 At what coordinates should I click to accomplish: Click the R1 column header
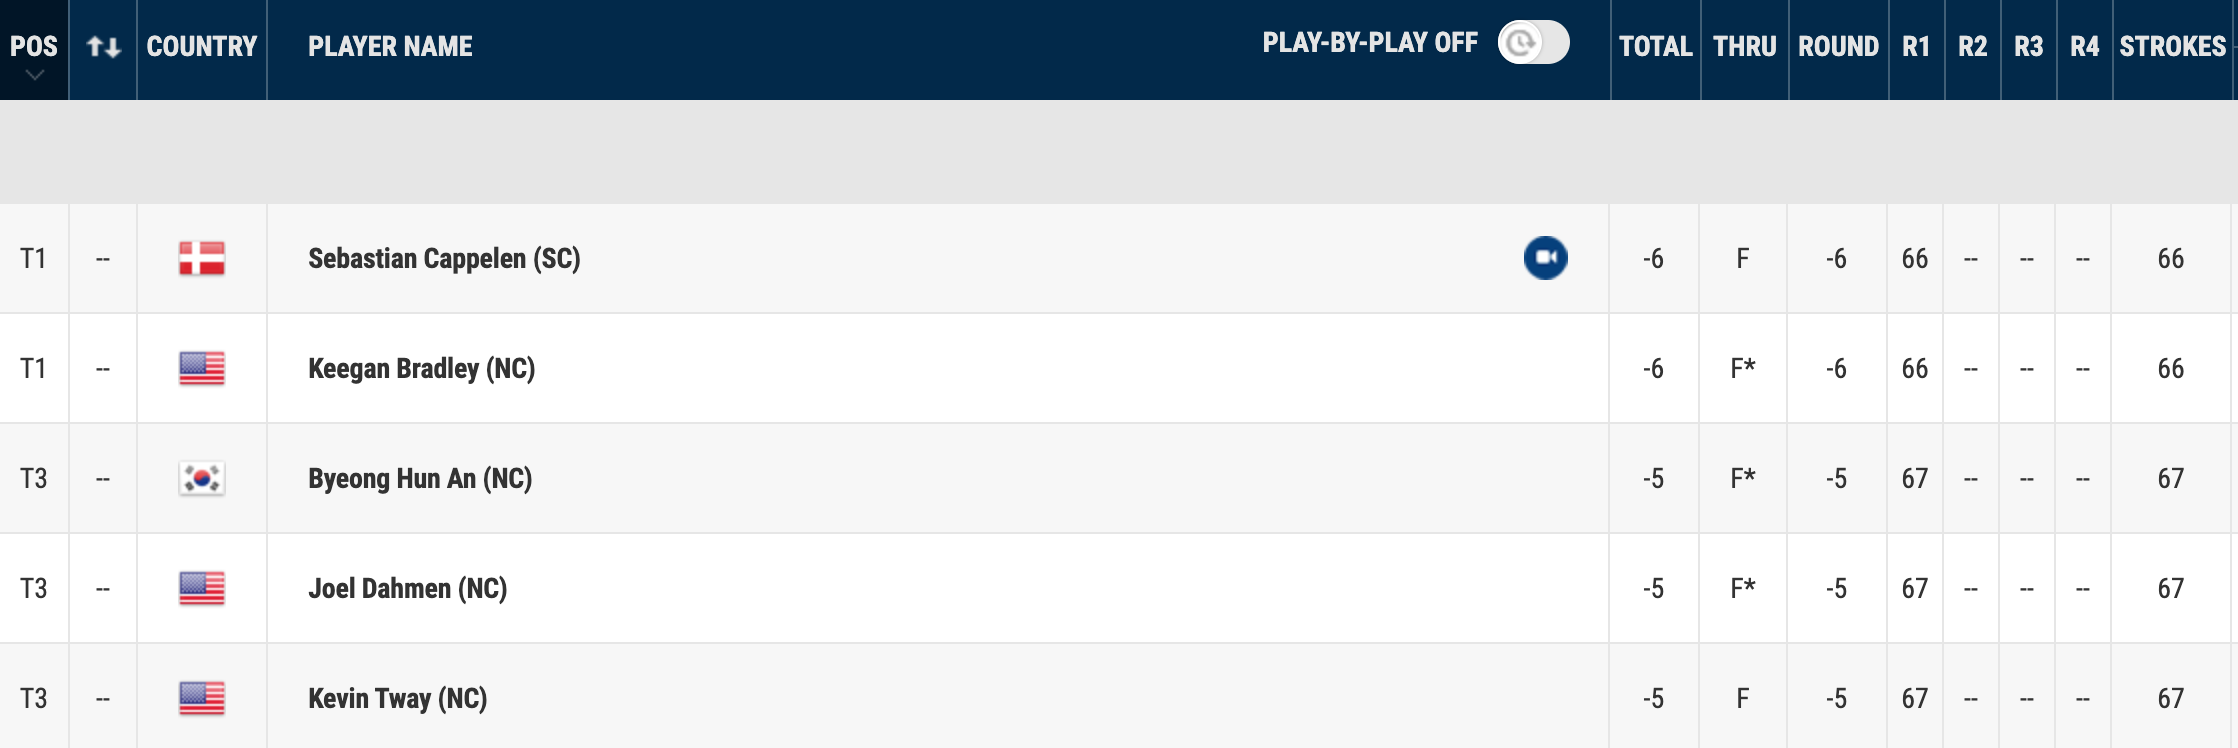(x=1916, y=46)
